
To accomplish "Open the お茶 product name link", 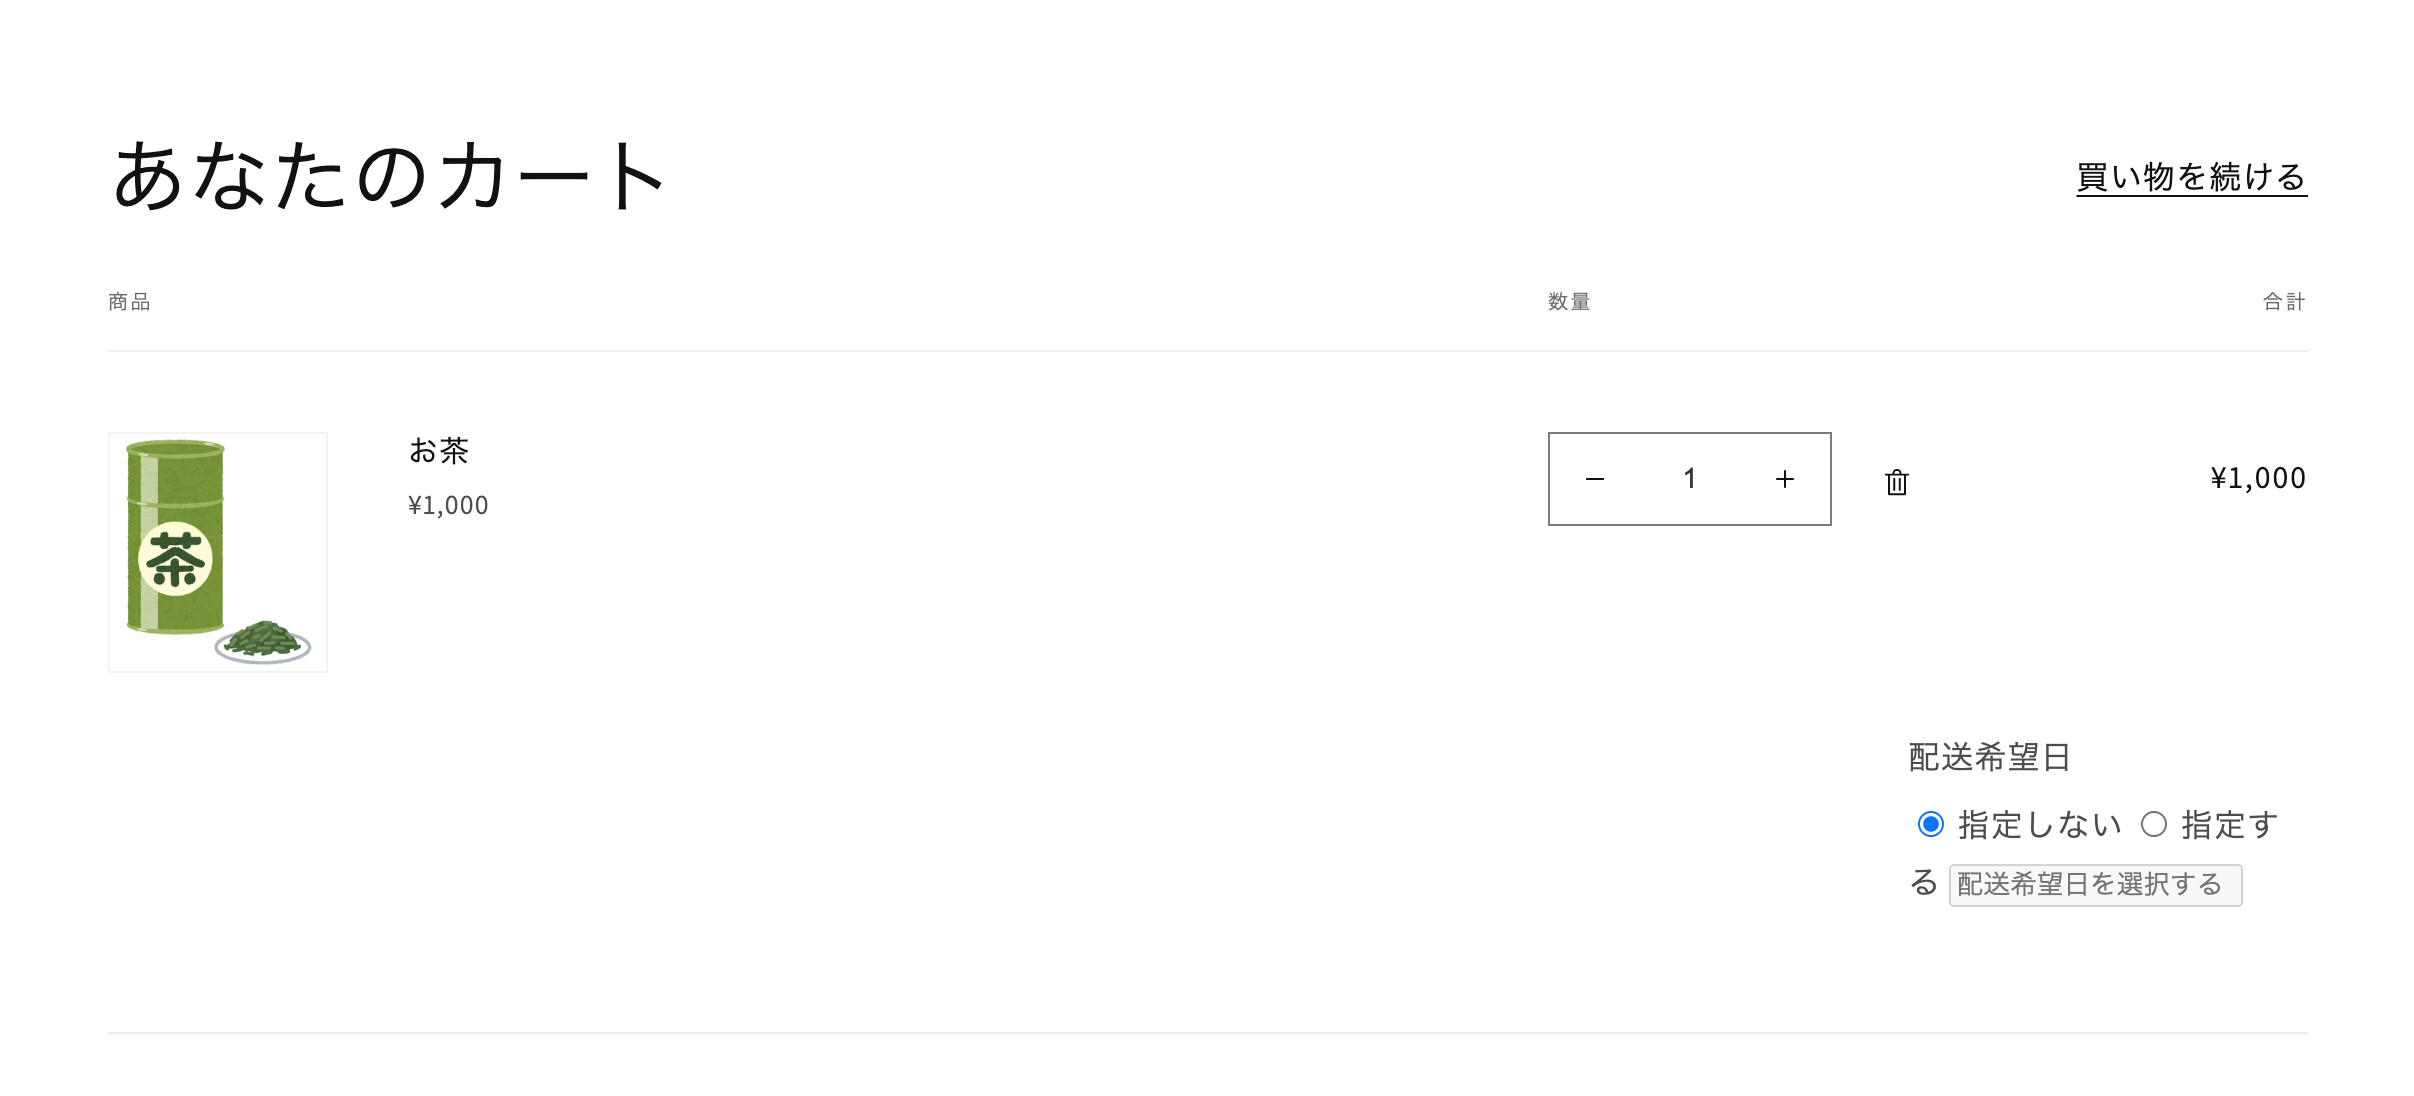I will point(439,451).
